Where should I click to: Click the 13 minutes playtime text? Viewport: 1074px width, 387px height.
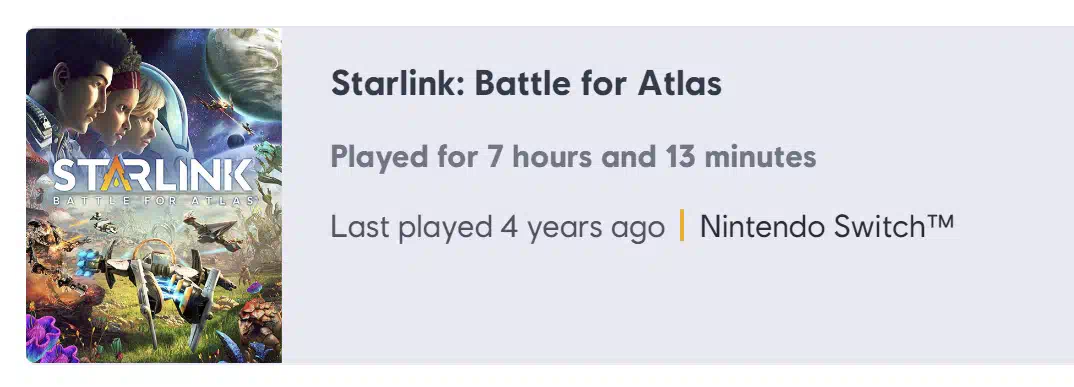pos(740,157)
